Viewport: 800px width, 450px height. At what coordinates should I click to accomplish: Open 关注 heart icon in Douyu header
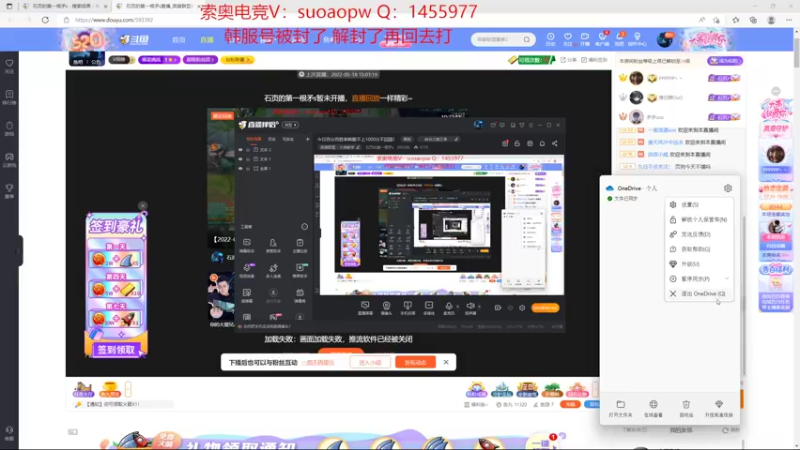click(567, 39)
